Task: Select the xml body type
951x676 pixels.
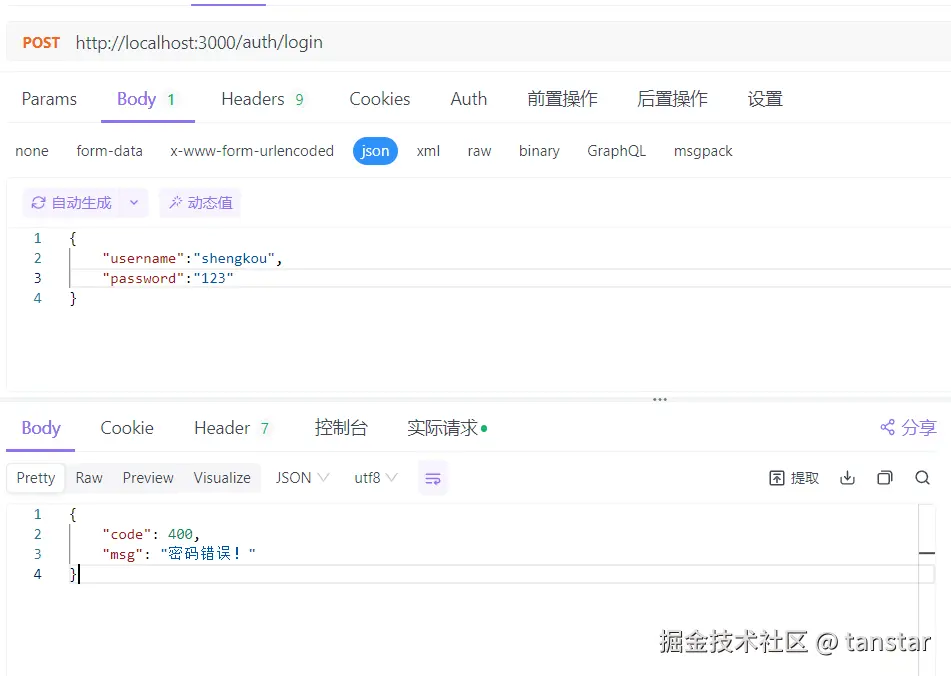Action: coord(428,151)
